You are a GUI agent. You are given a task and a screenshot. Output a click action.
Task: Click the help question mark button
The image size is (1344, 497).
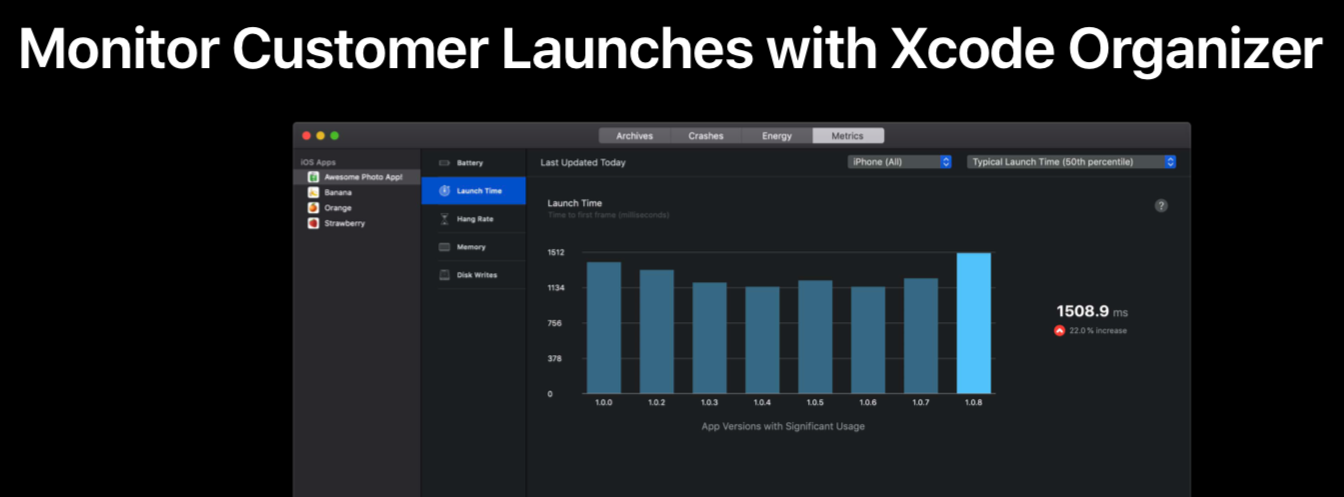[x=1161, y=205]
